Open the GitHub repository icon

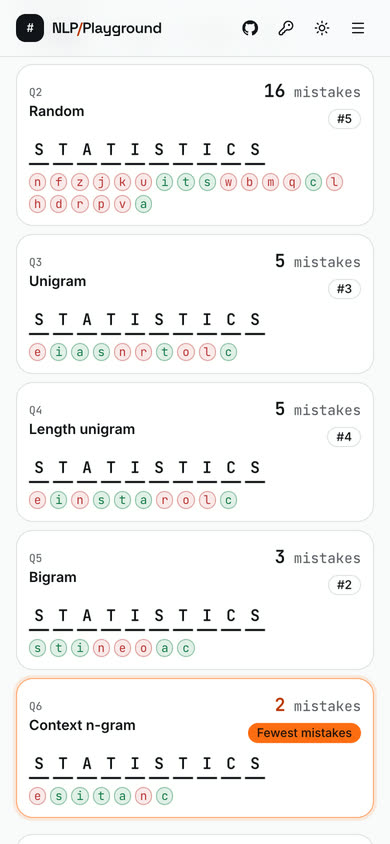point(250,28)
